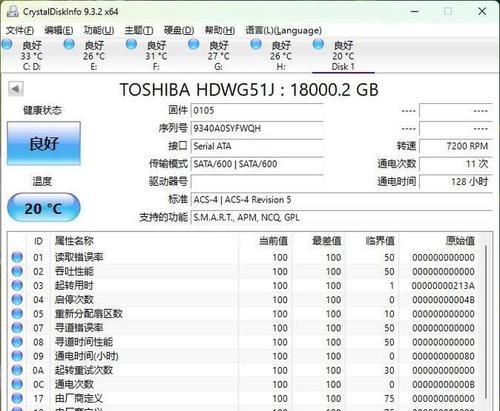Click raw value 0000000213A
The width and height of the screenshot is (500, 411).
443,286
